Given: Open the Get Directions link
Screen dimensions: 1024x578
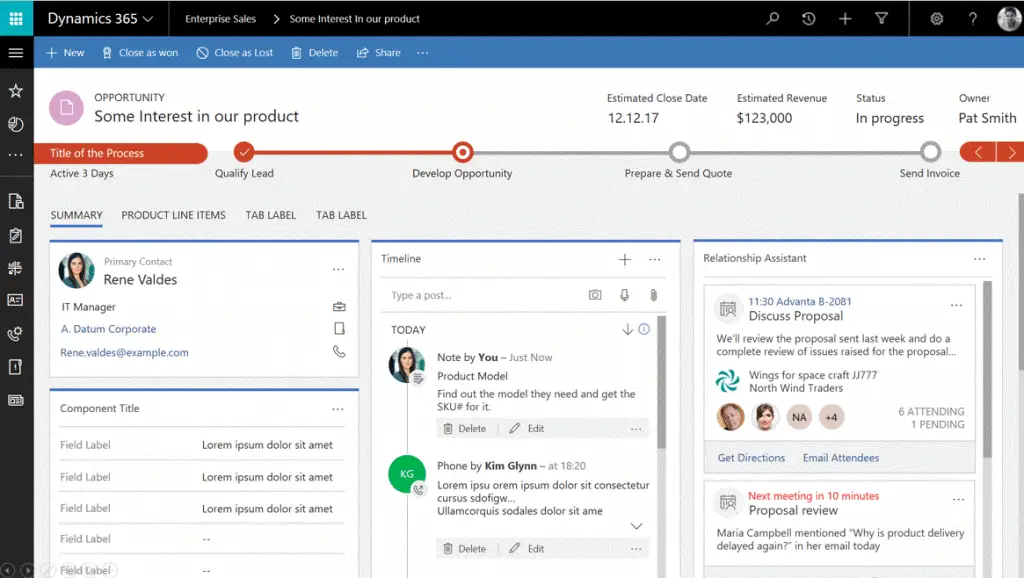Looking at the screenshot, I should point(750,457).
